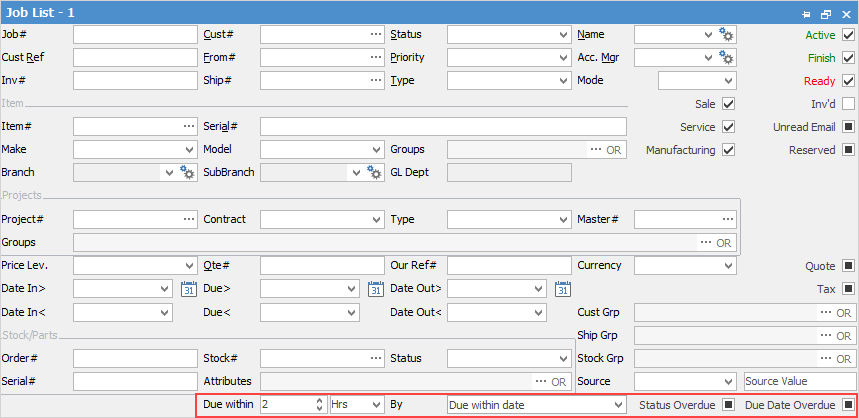Increase the Due within value stepper
859x418 pixels.
click(x=319, y=401)
